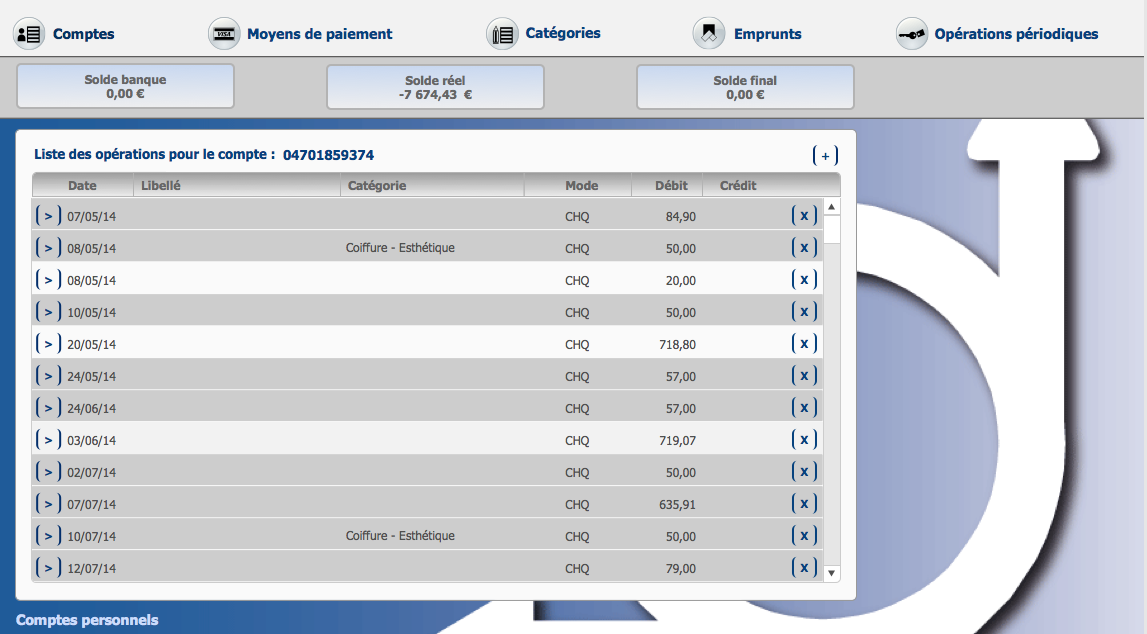Switch to the Catégories section
This screenshot has width=1147, height=634.
click(563, 33)
